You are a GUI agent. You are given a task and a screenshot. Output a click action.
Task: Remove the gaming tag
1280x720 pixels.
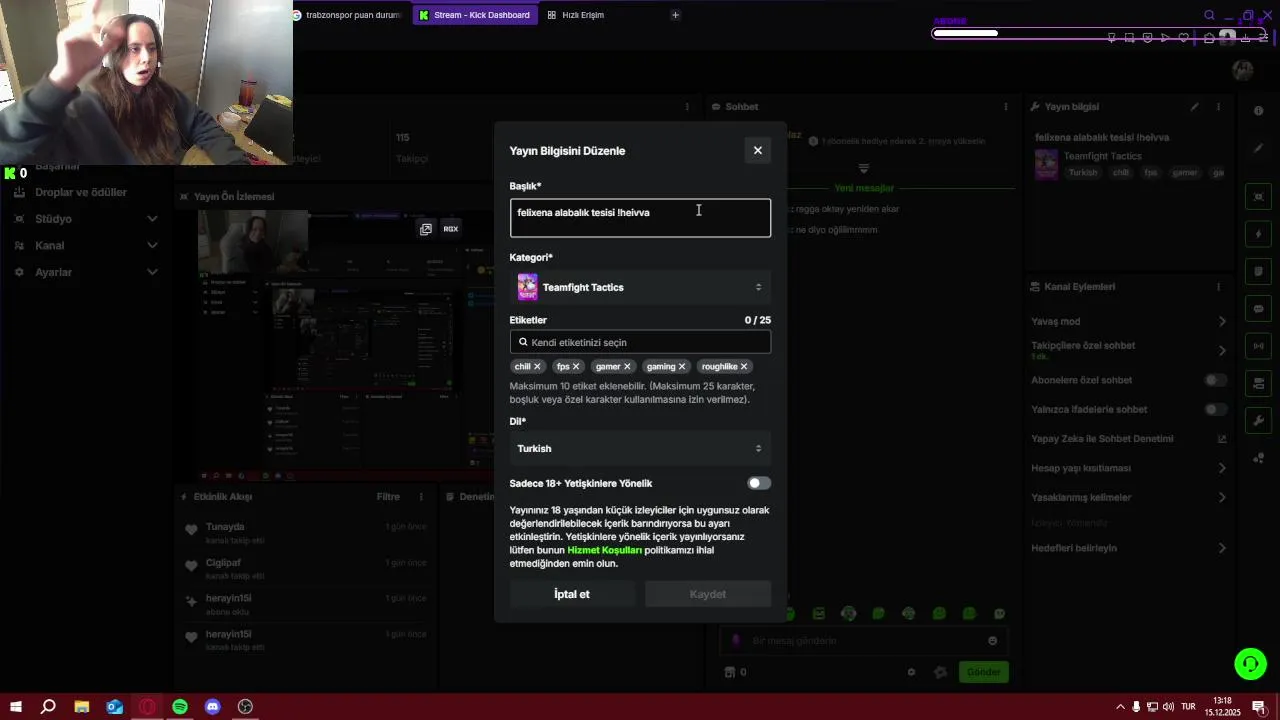tap(682, 367)
